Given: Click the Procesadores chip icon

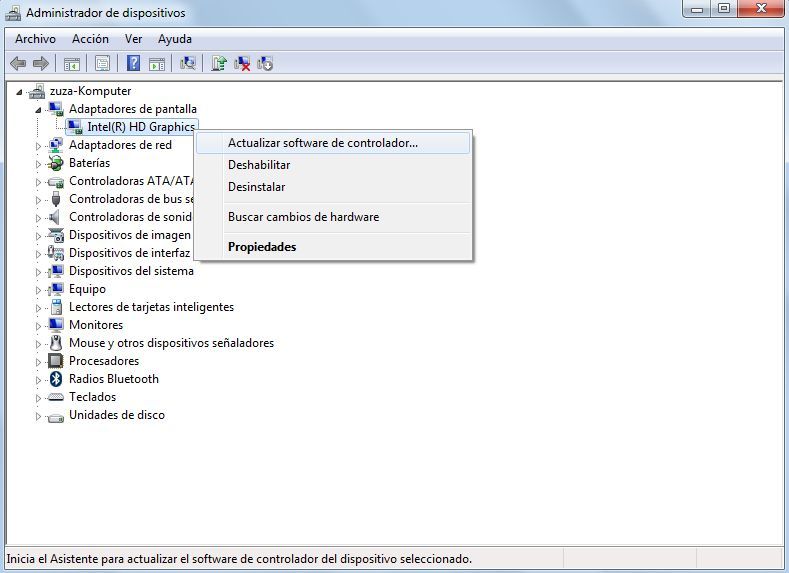Looking at the screenshot, I should point(55,361).
